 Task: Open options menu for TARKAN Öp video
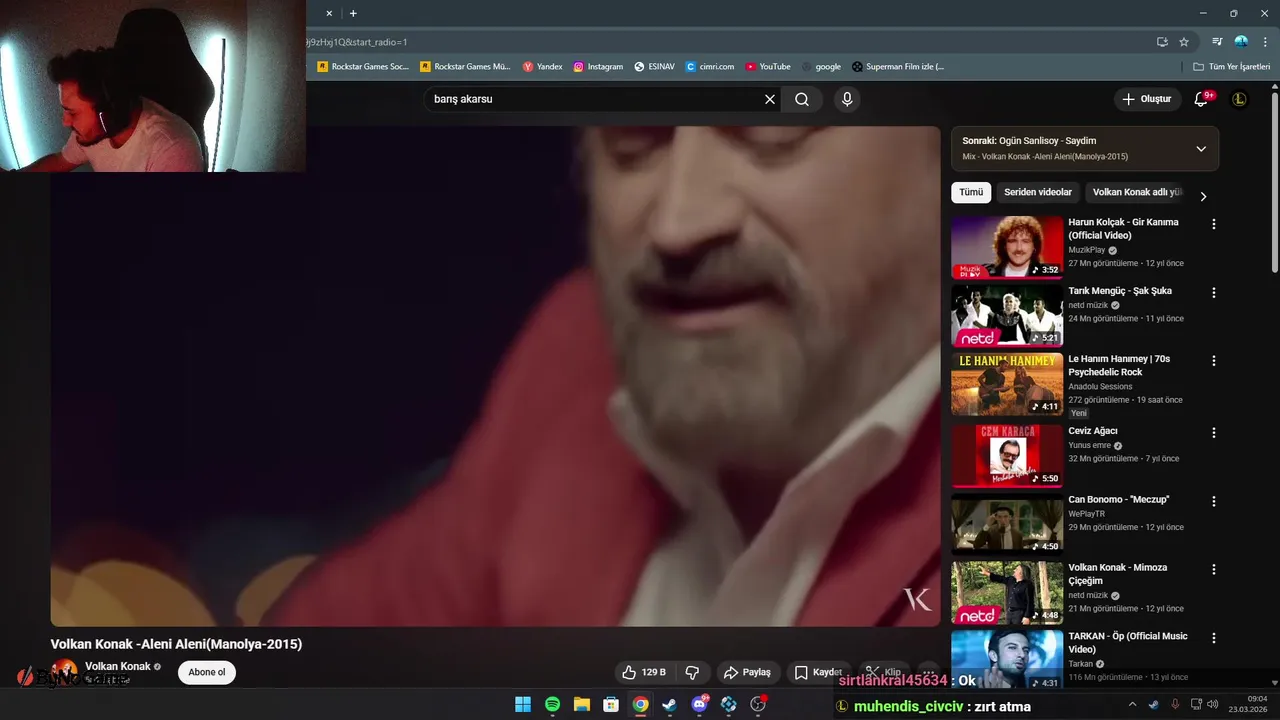(x=1214, y=638)
